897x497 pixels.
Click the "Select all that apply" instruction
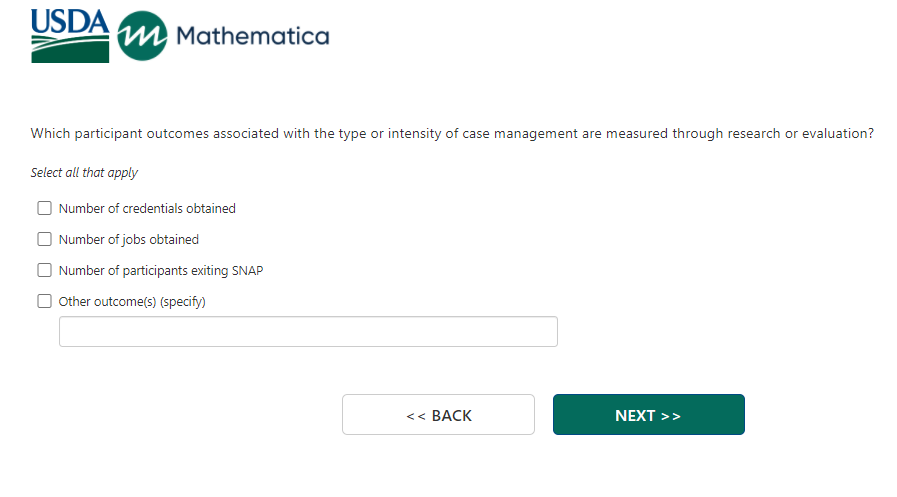coord(84,173)
